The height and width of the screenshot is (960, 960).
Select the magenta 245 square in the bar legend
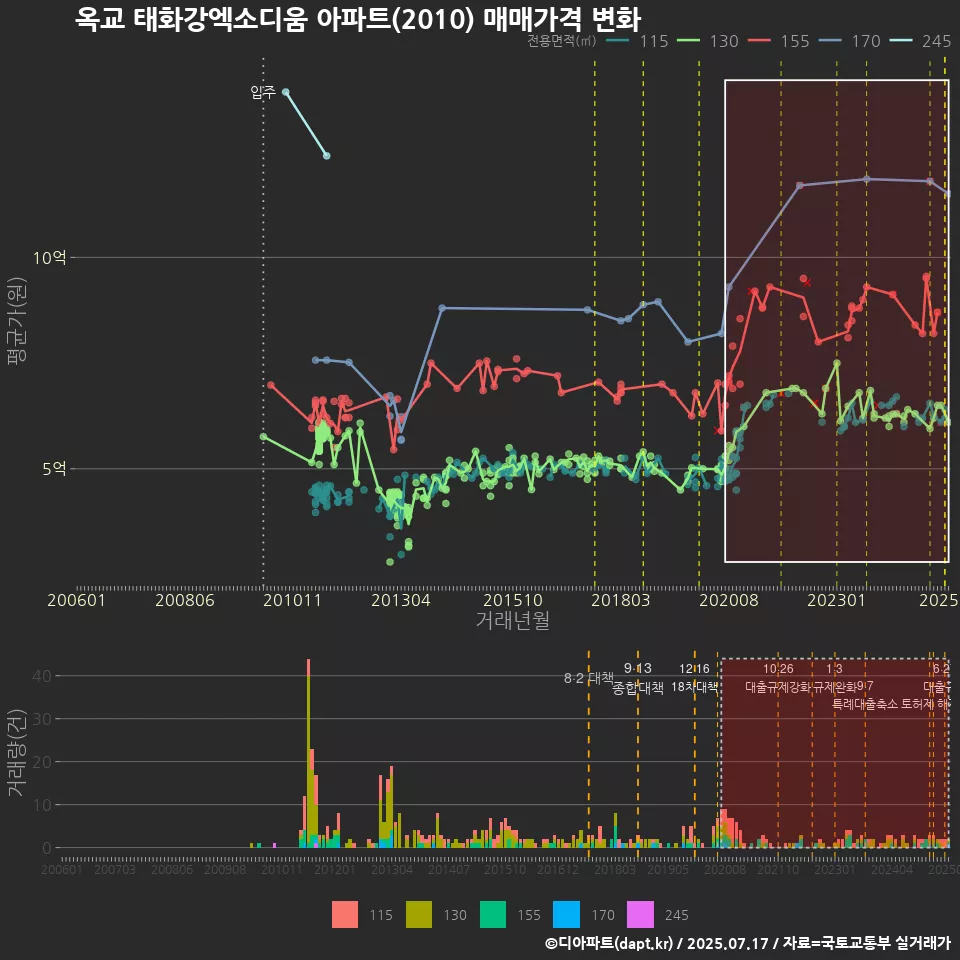pos(640,915)
